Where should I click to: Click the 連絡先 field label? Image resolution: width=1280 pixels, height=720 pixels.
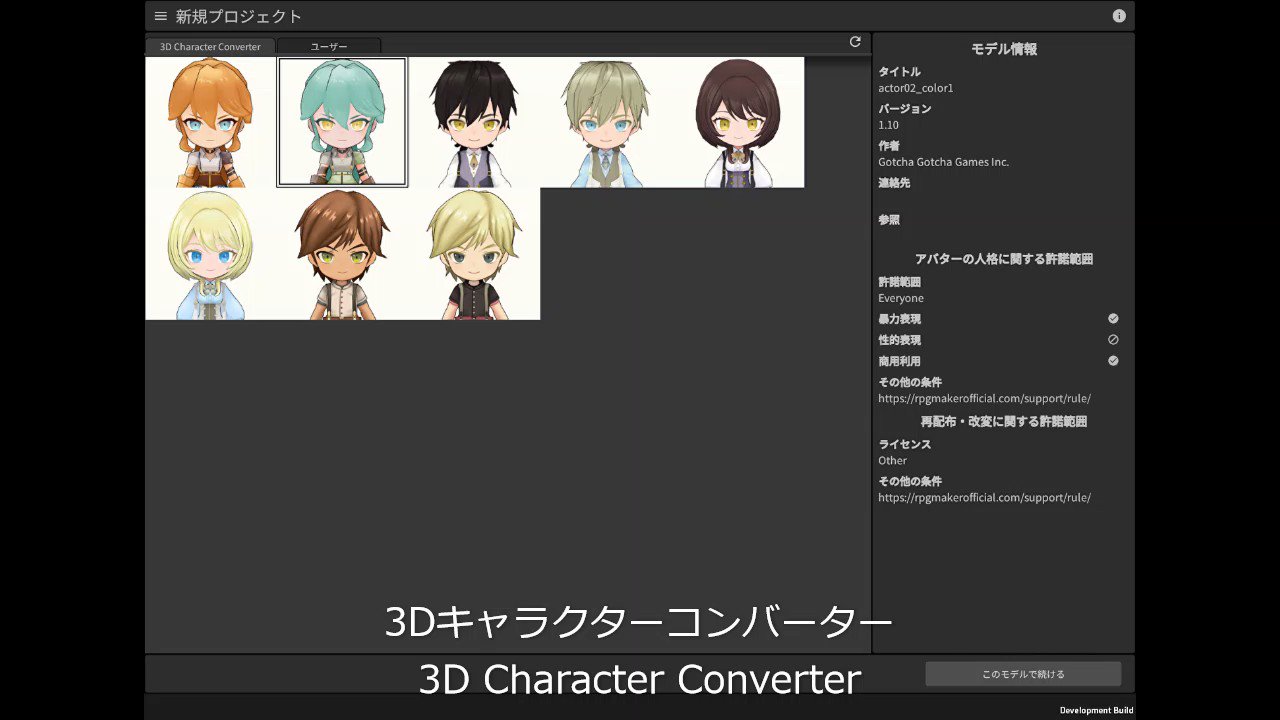(x=893, y=183)
